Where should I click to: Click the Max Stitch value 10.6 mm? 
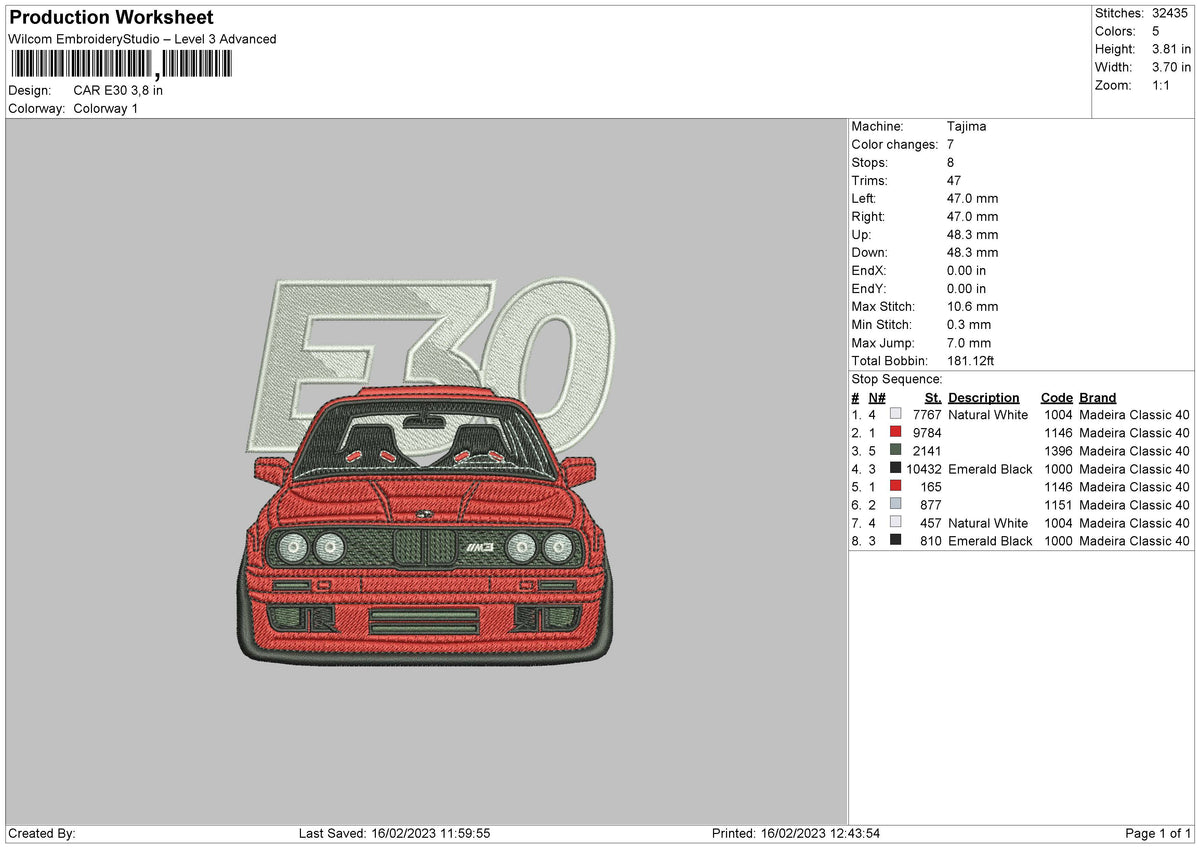(972, 307)
